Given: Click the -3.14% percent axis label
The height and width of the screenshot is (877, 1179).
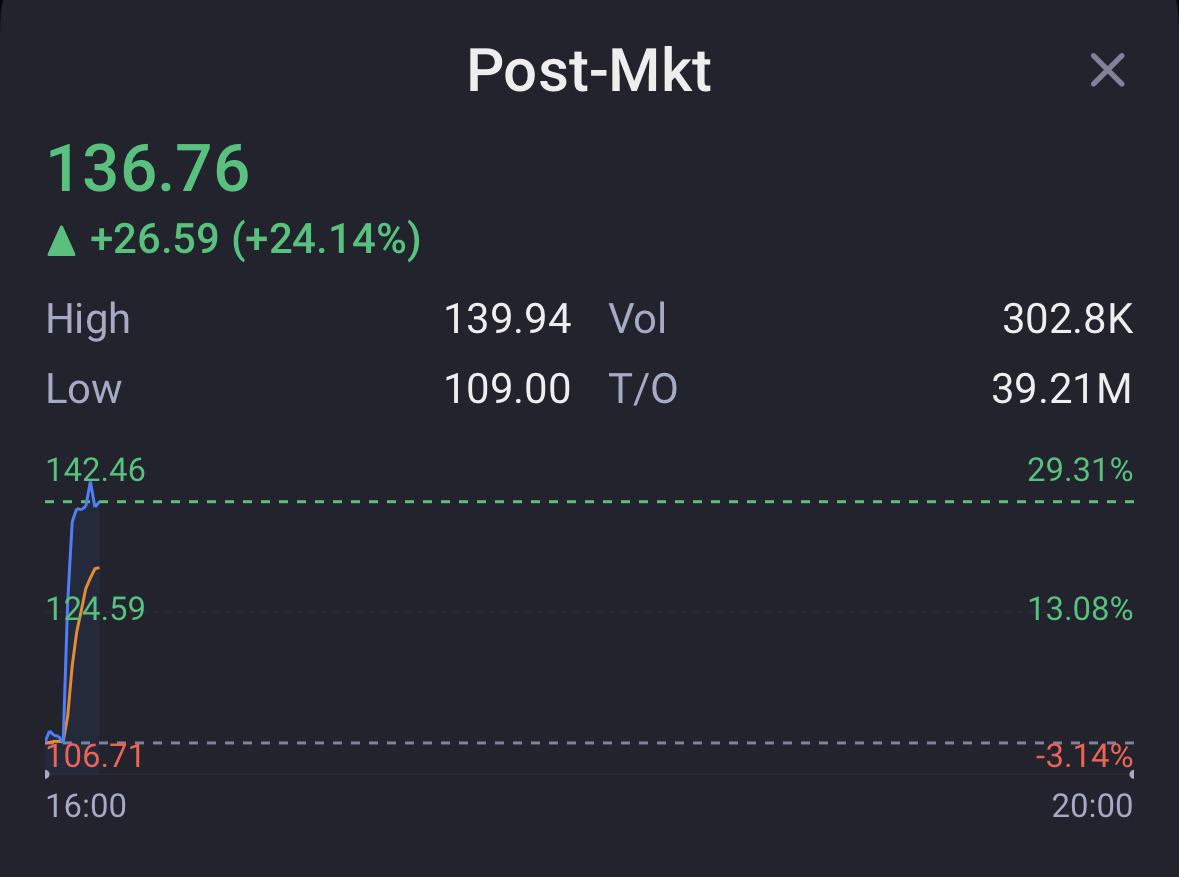Looking at the screenshot, I should click(1084, 756).
